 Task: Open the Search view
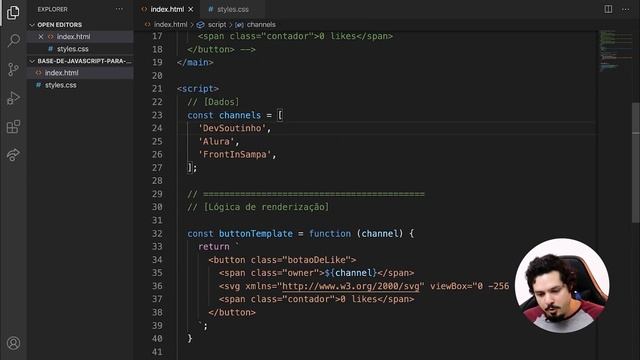(13, 40)
